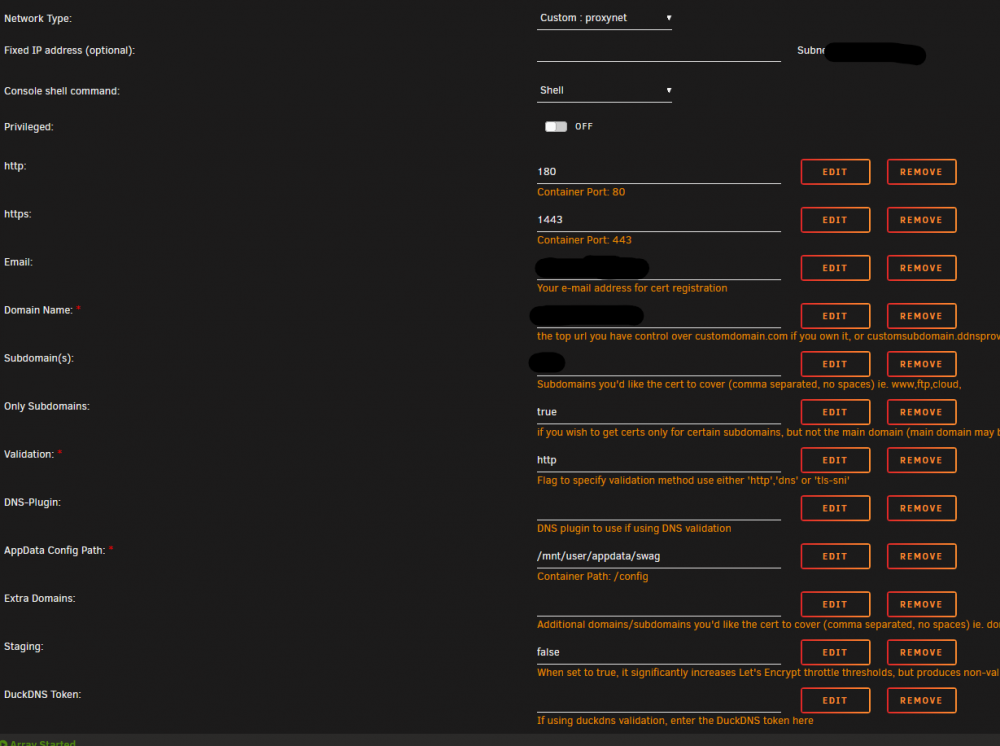Screen dimensions: 1000x746
Task: Click the http port field showing 180
Action: tap(659, 172)
